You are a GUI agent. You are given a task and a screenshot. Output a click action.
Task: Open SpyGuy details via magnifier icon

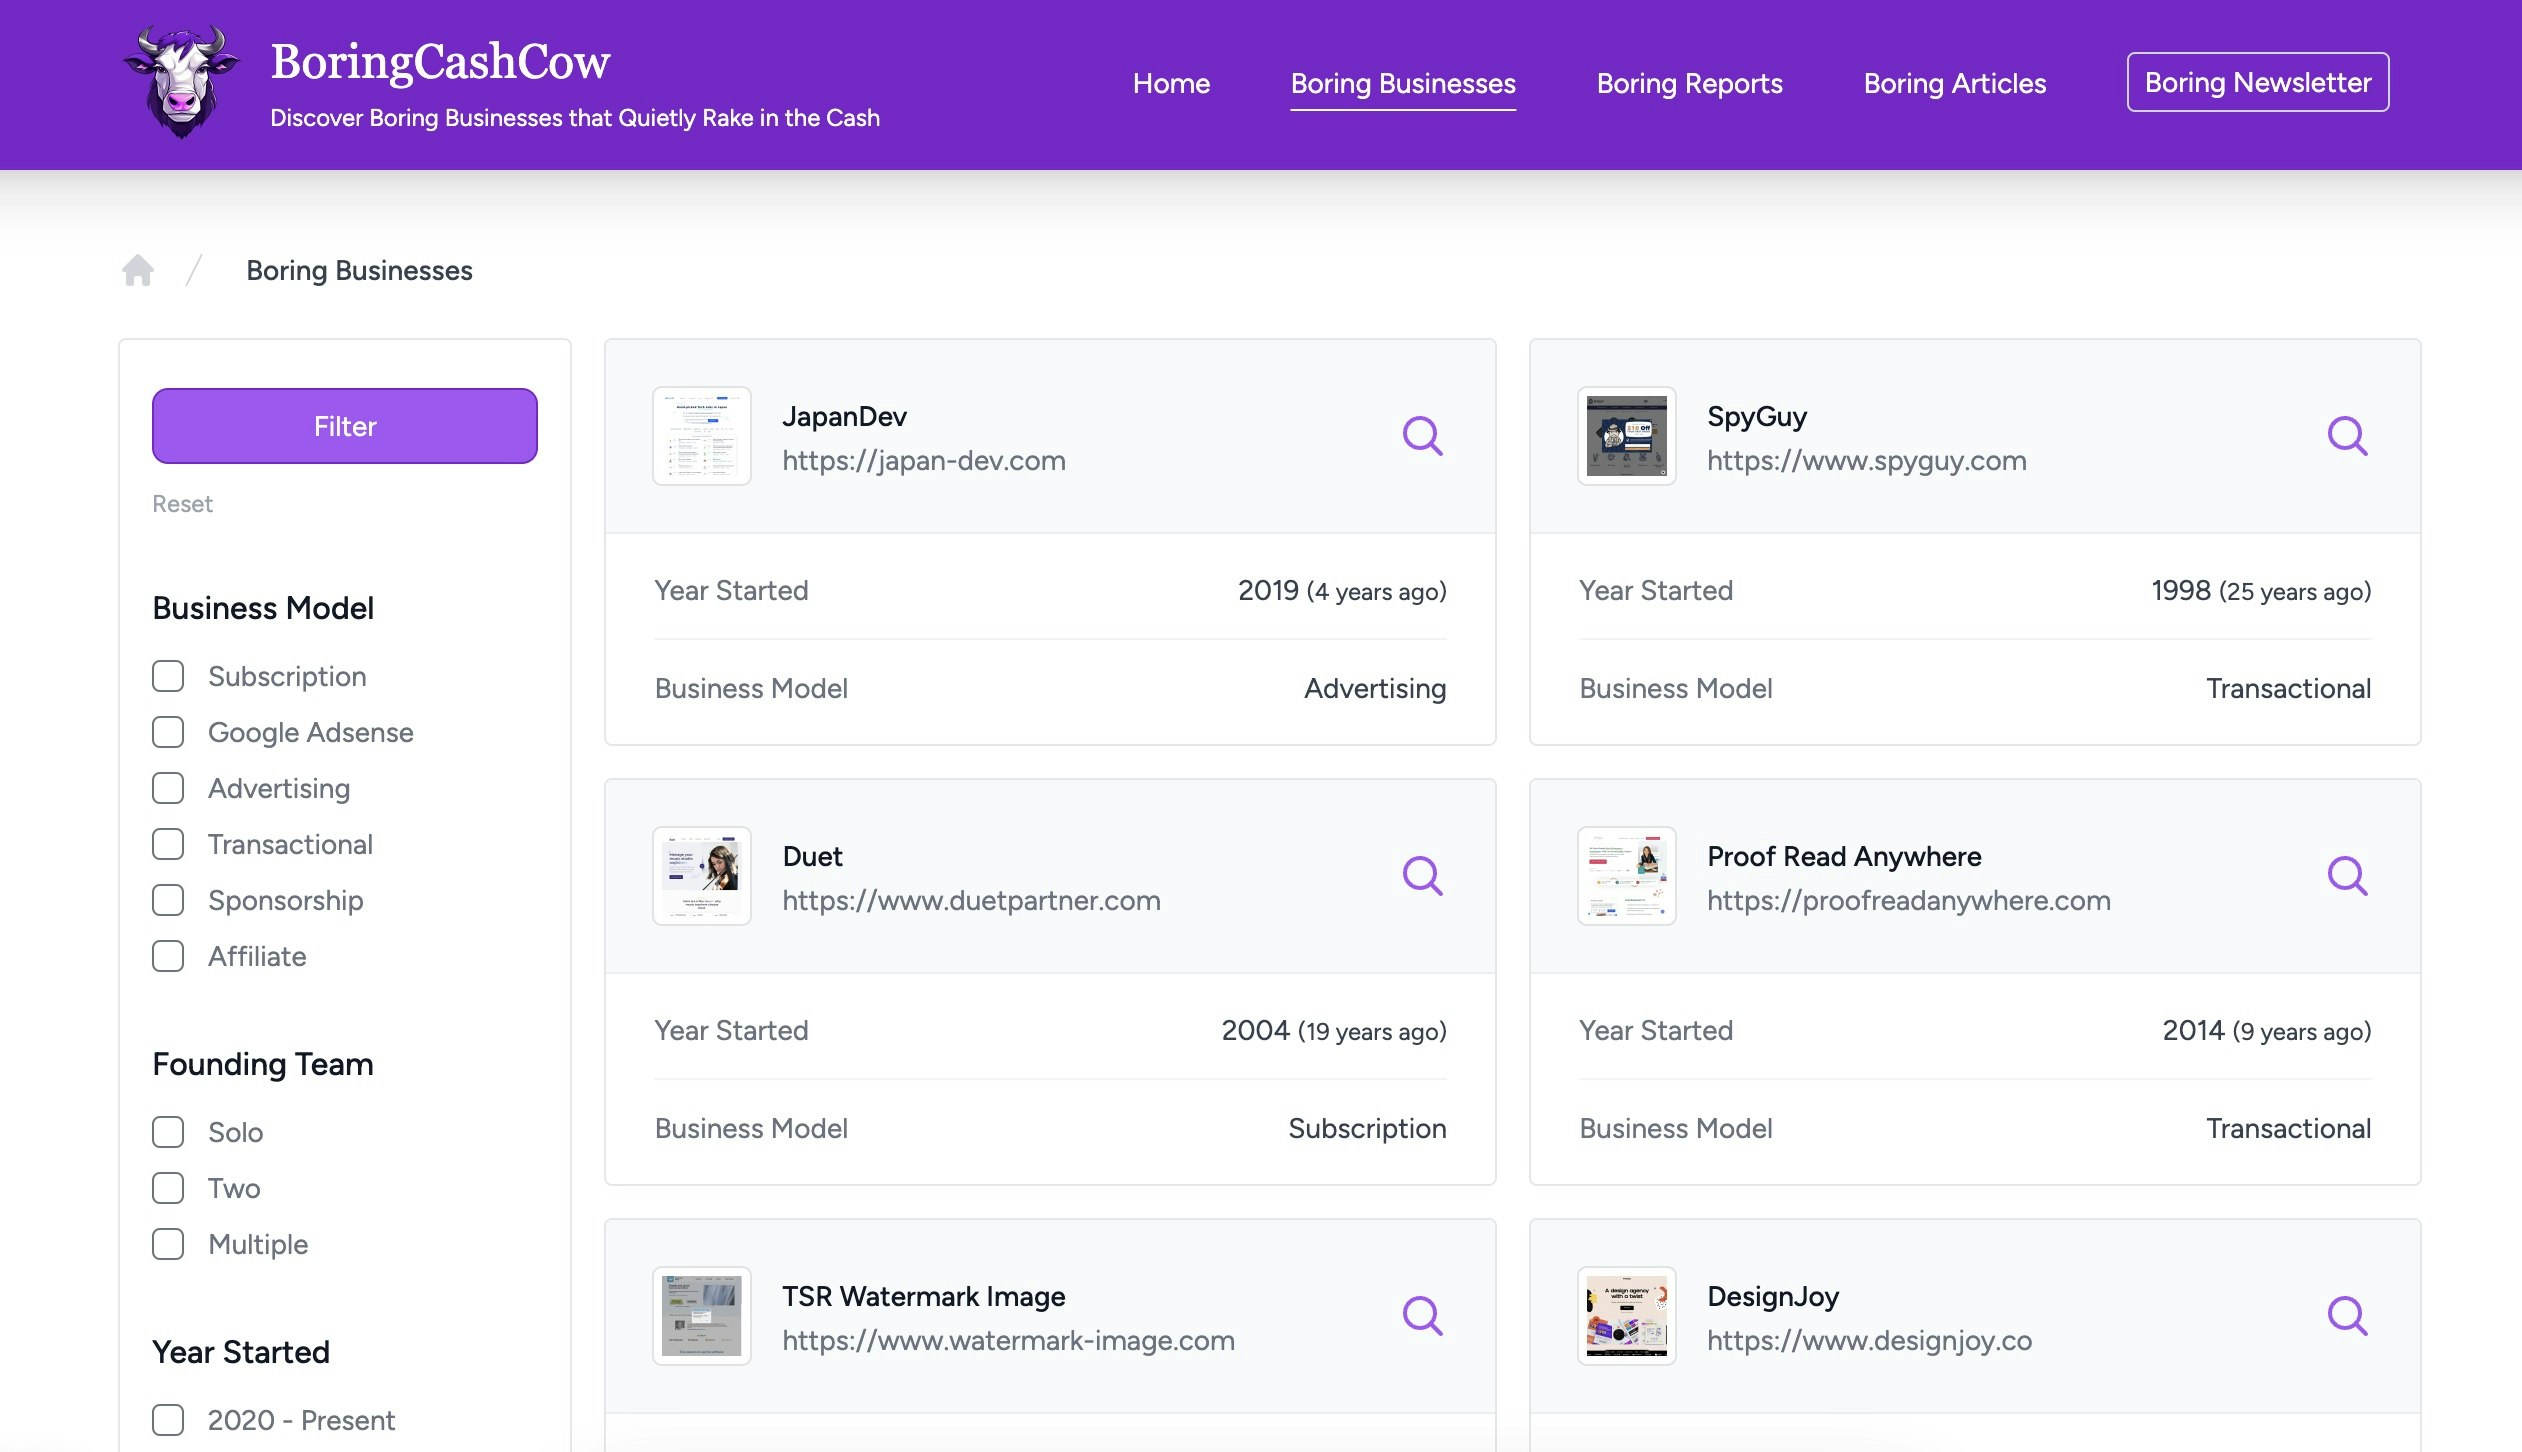coord(2347,436)
